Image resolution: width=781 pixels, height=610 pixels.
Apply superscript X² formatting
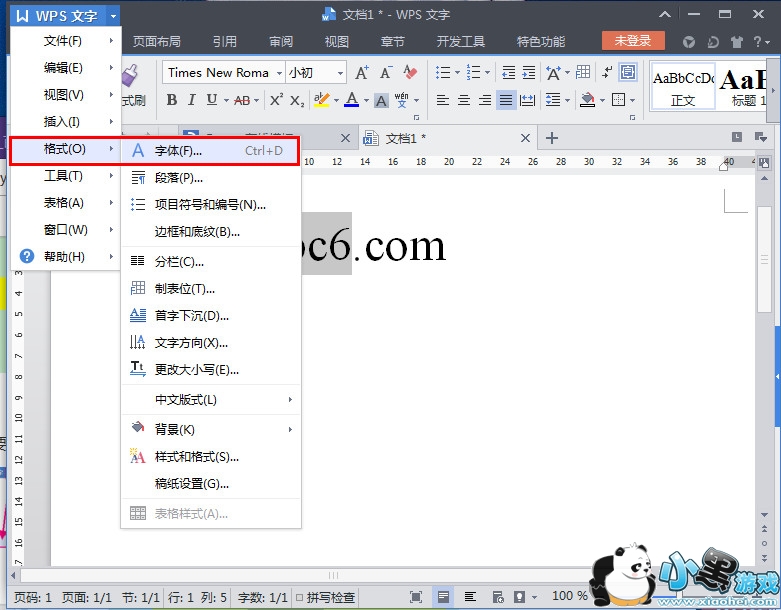[276, 100]
